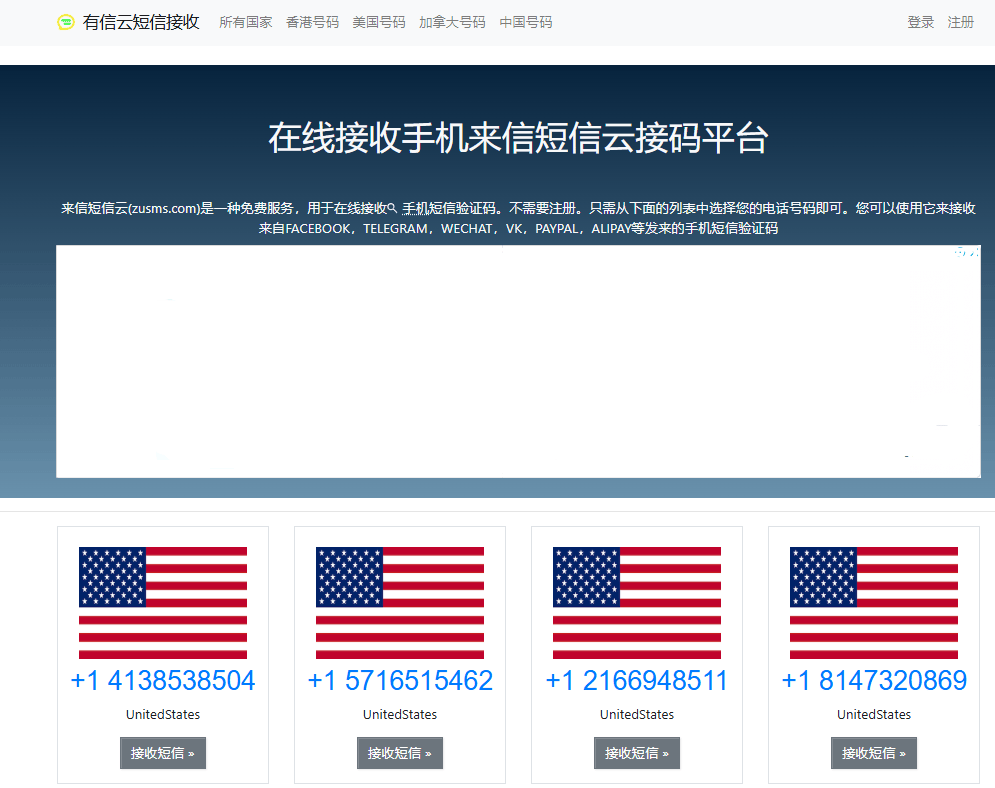Open phone number +1 2166948511
Viewport: 995px width, 788px height.
point(637,681)
